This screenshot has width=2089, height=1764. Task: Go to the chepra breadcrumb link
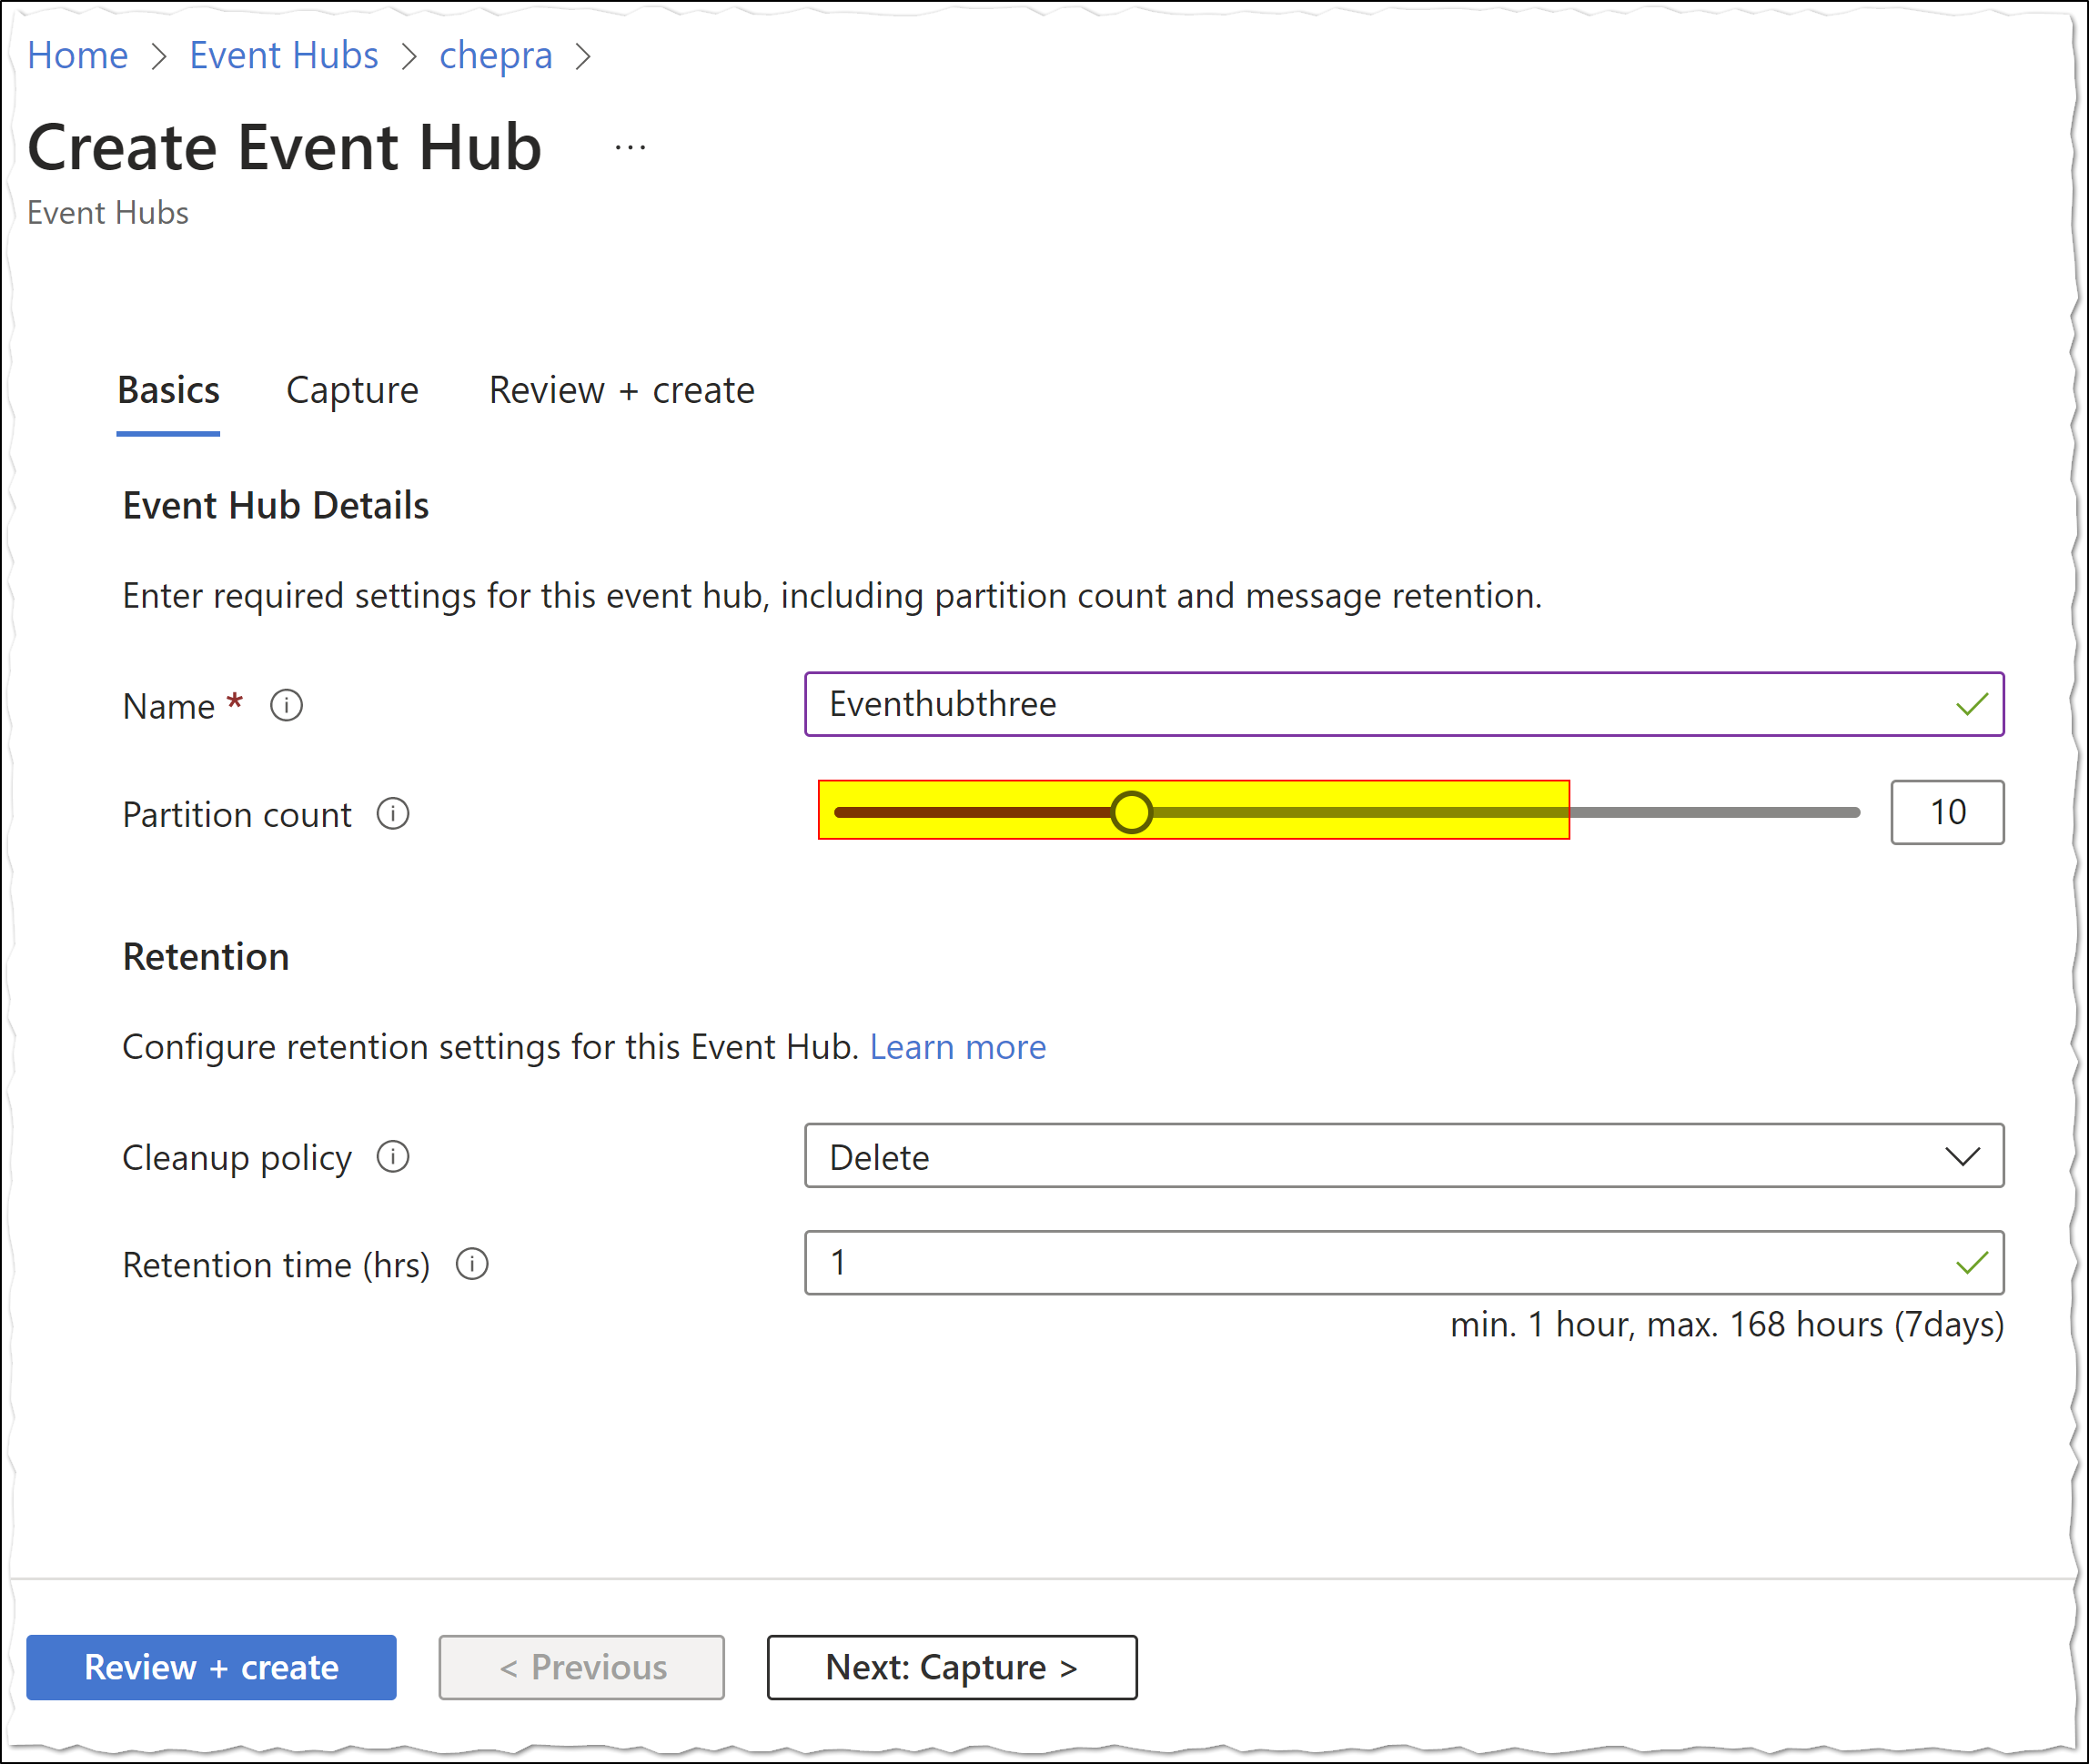click(495, 56)
